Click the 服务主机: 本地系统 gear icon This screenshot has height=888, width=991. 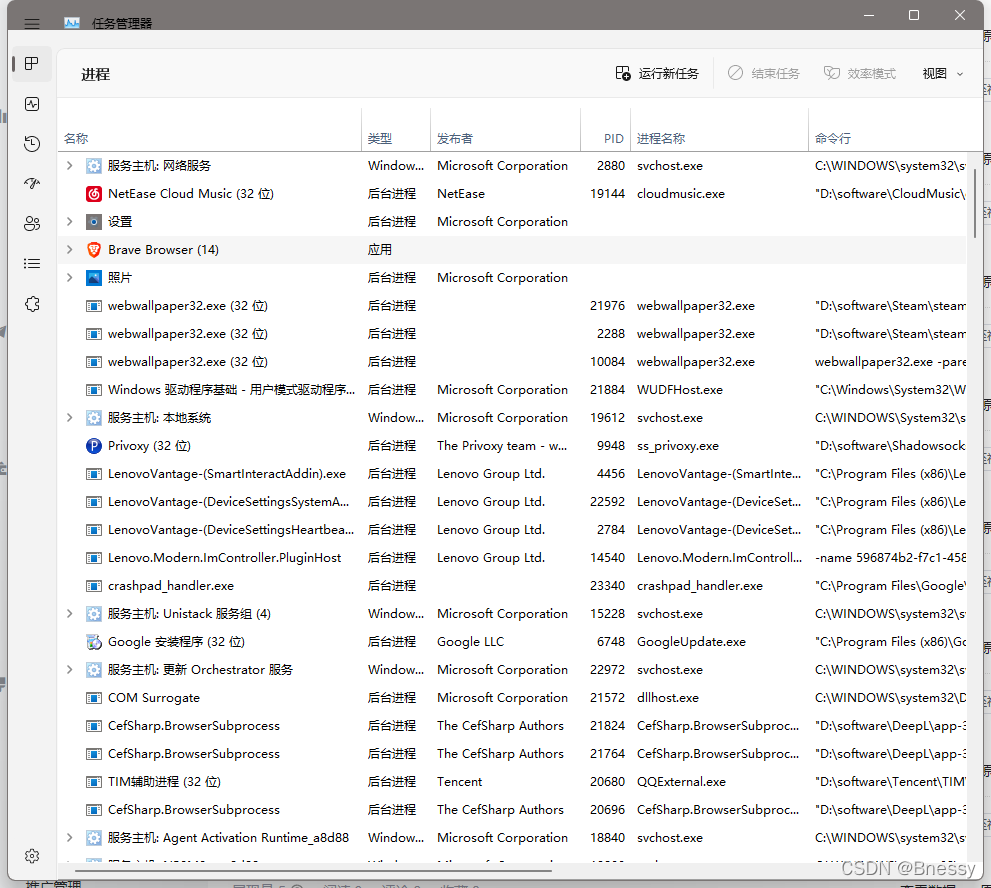[94, 418]
